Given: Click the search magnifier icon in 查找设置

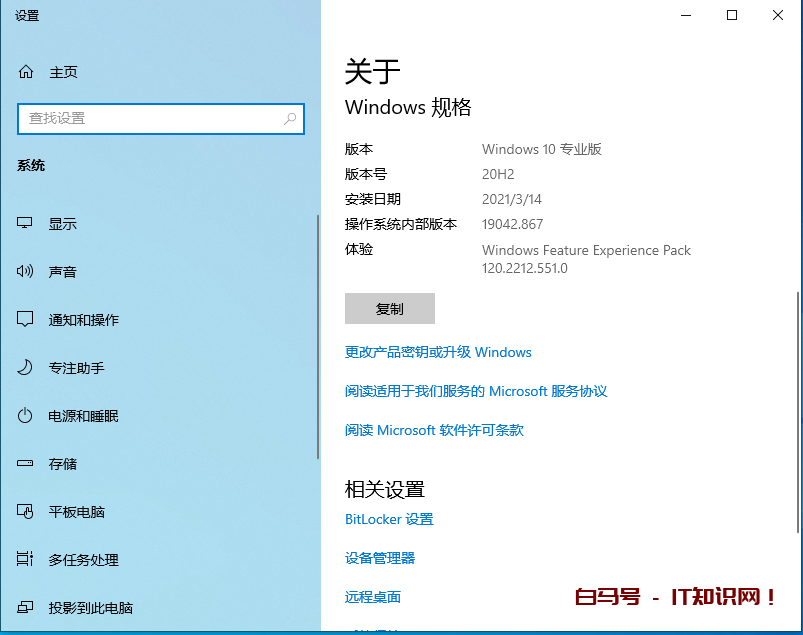Looking at the screenshot, I should click(290, 118).
